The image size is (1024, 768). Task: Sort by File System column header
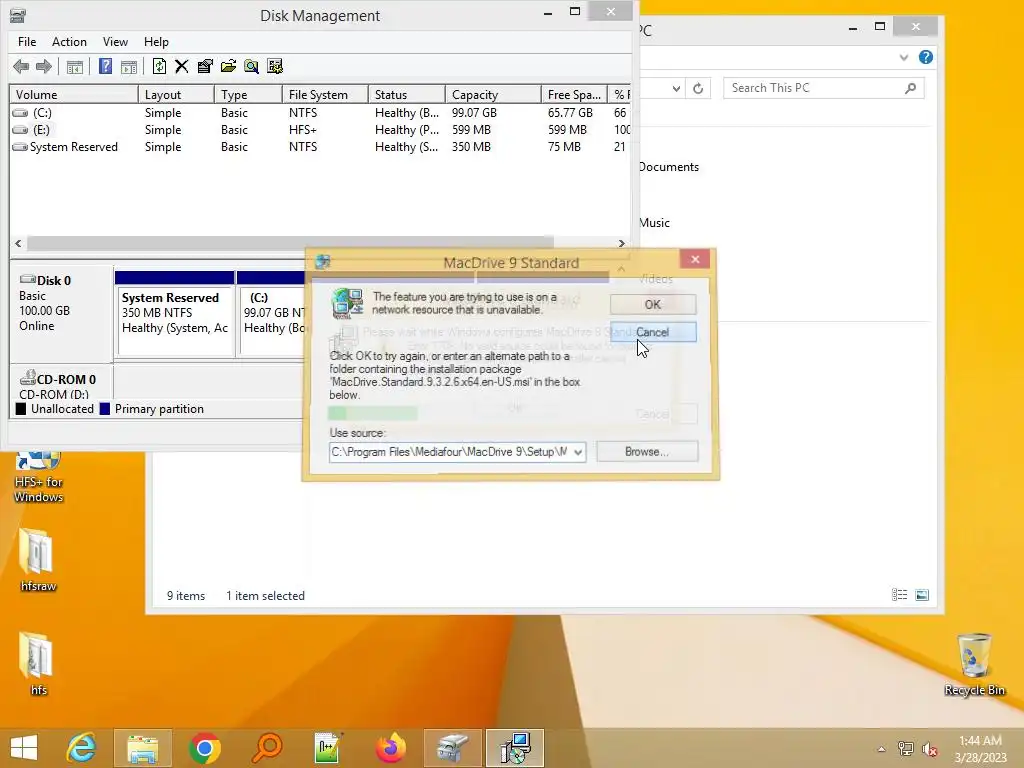pos(325,95)
